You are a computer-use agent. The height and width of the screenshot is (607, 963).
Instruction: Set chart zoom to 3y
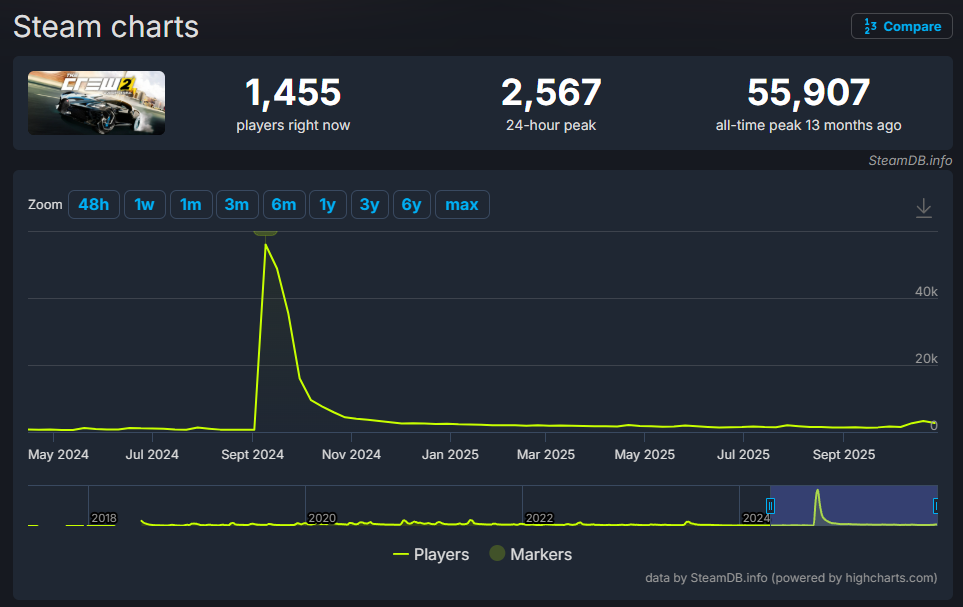pyautogui.click(x=370, y=205)
